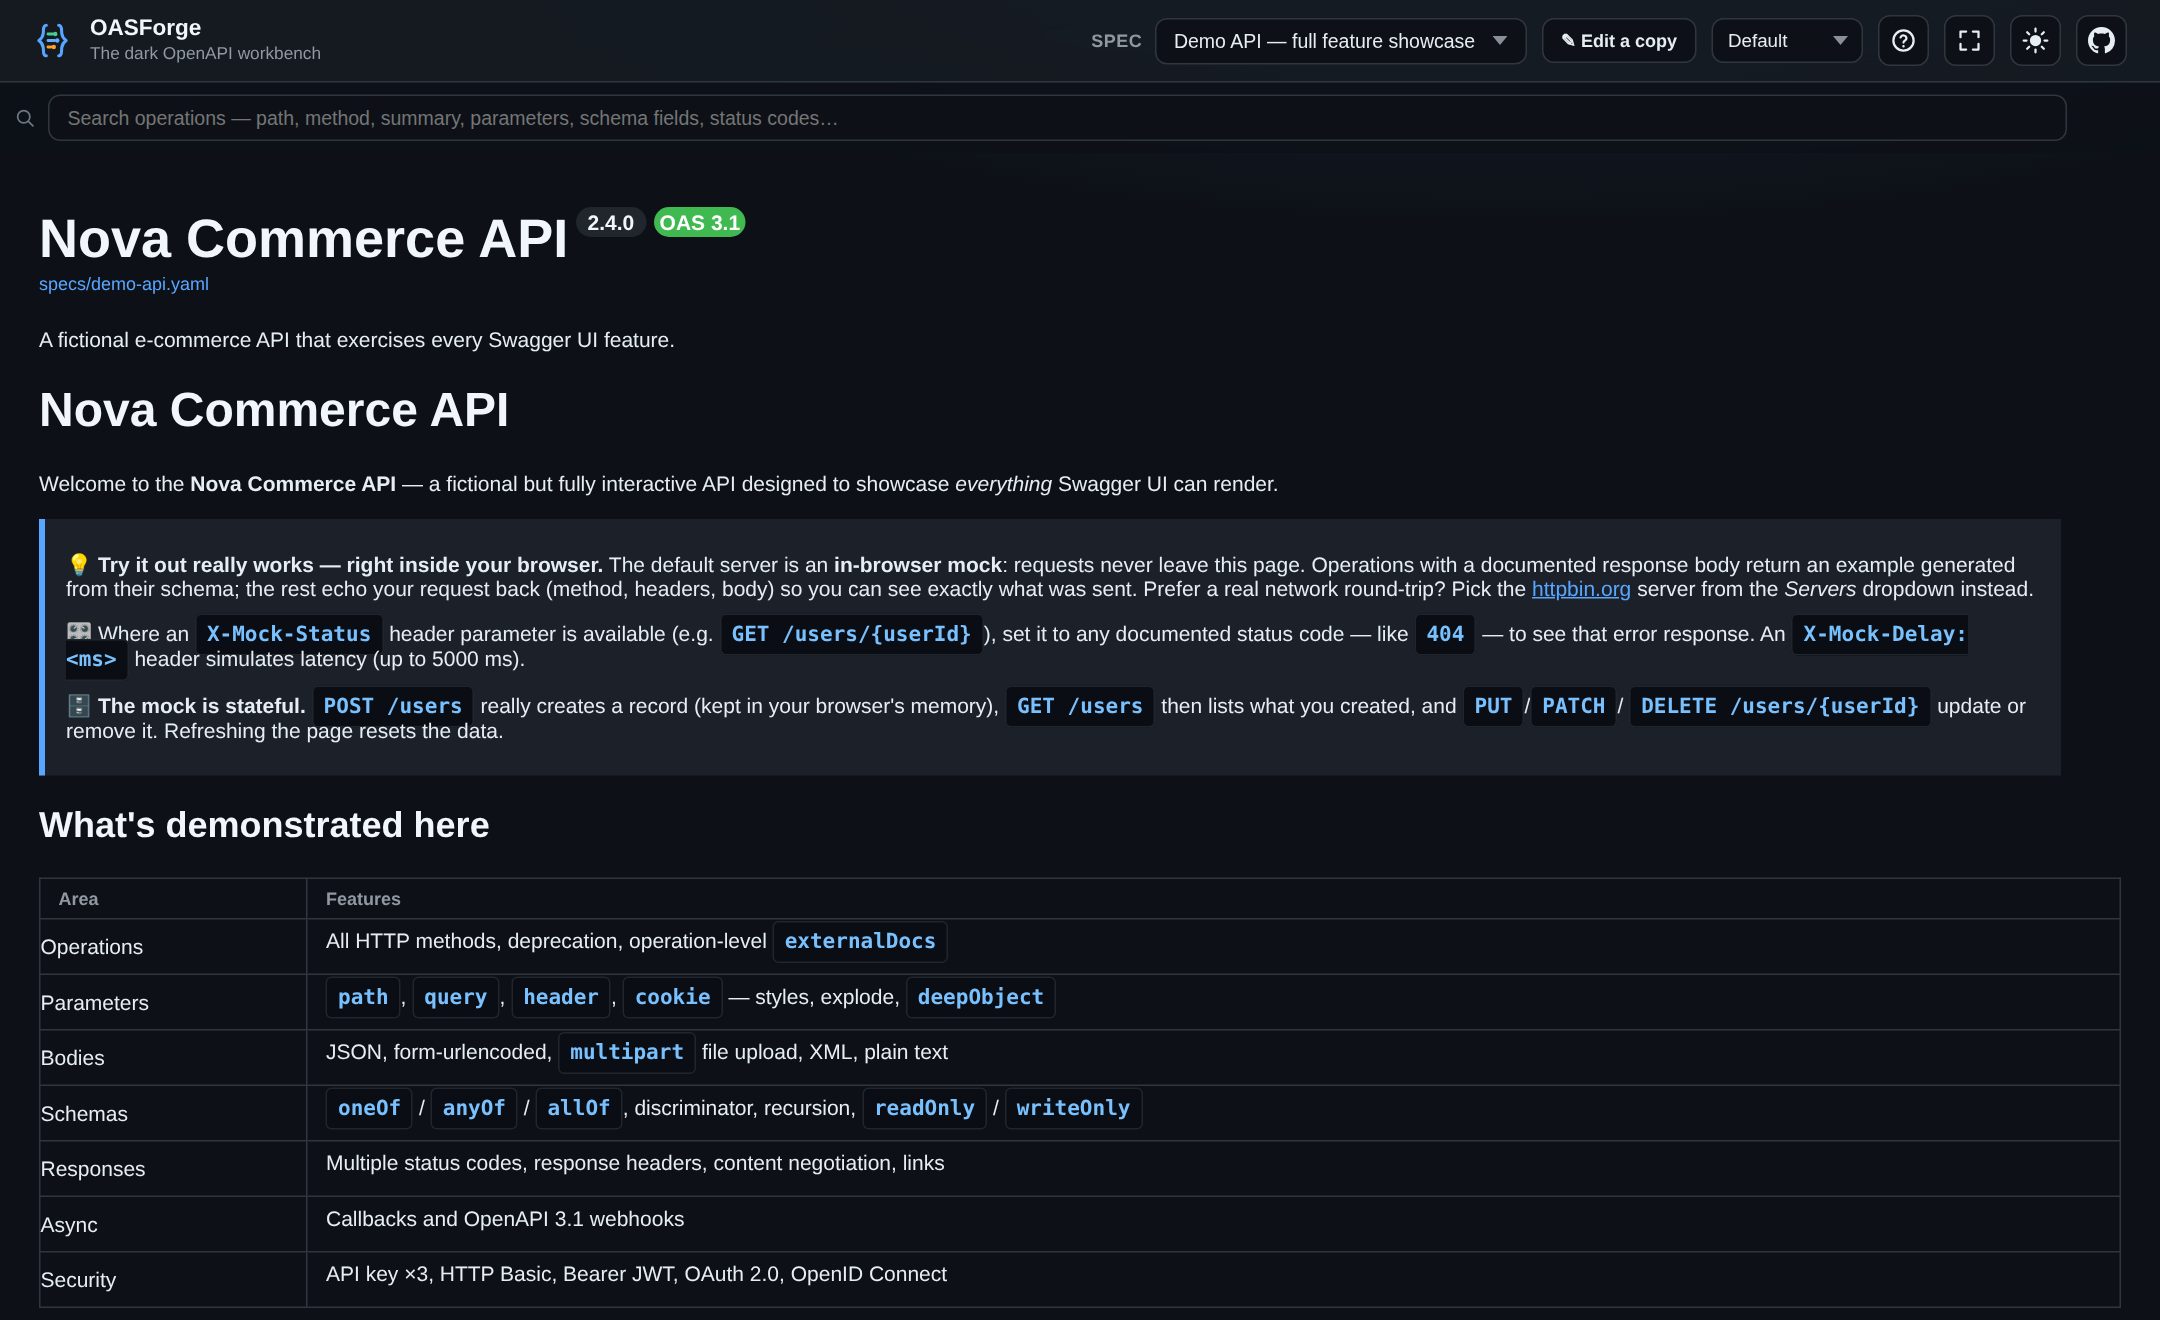Viewport: 2160px width, 1320px height.
Task: Select the Operations table row label
Action: click(x=92, y=947)
